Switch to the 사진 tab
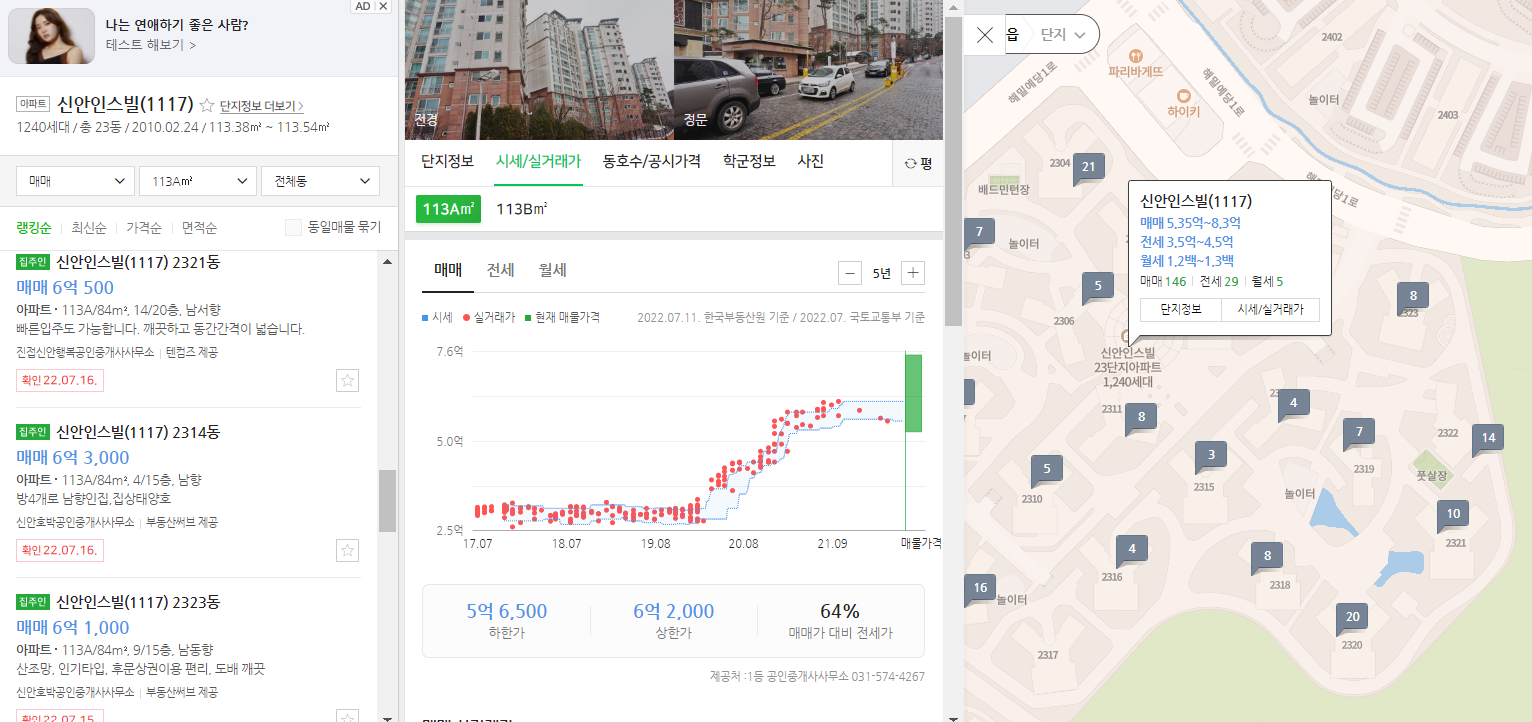Viewport: 1532px width, 722px height. pos(810,162)
